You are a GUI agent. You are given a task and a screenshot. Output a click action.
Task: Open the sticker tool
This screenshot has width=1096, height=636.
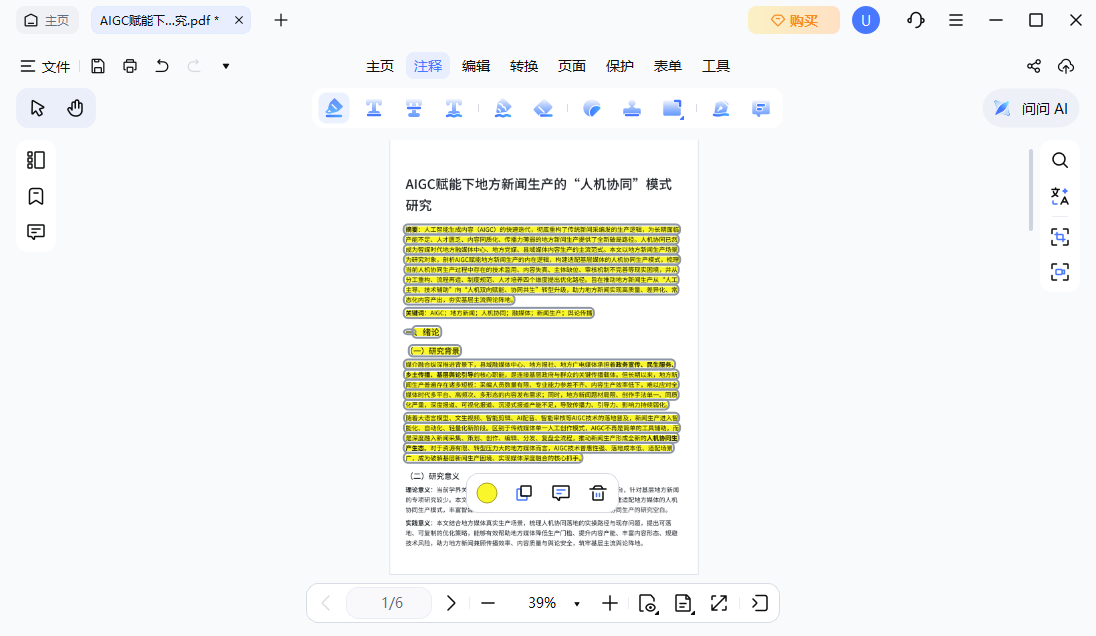(592, 108)
